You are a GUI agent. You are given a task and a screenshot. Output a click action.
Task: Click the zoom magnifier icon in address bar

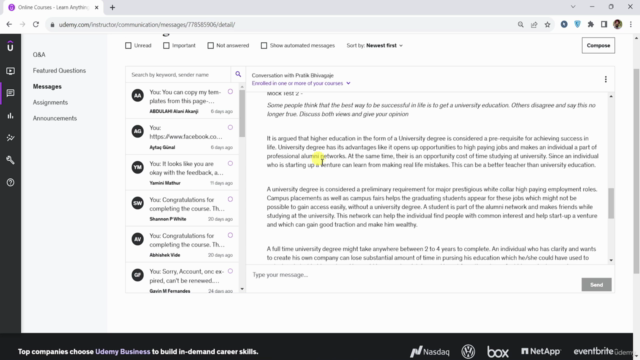pos(520,24)
